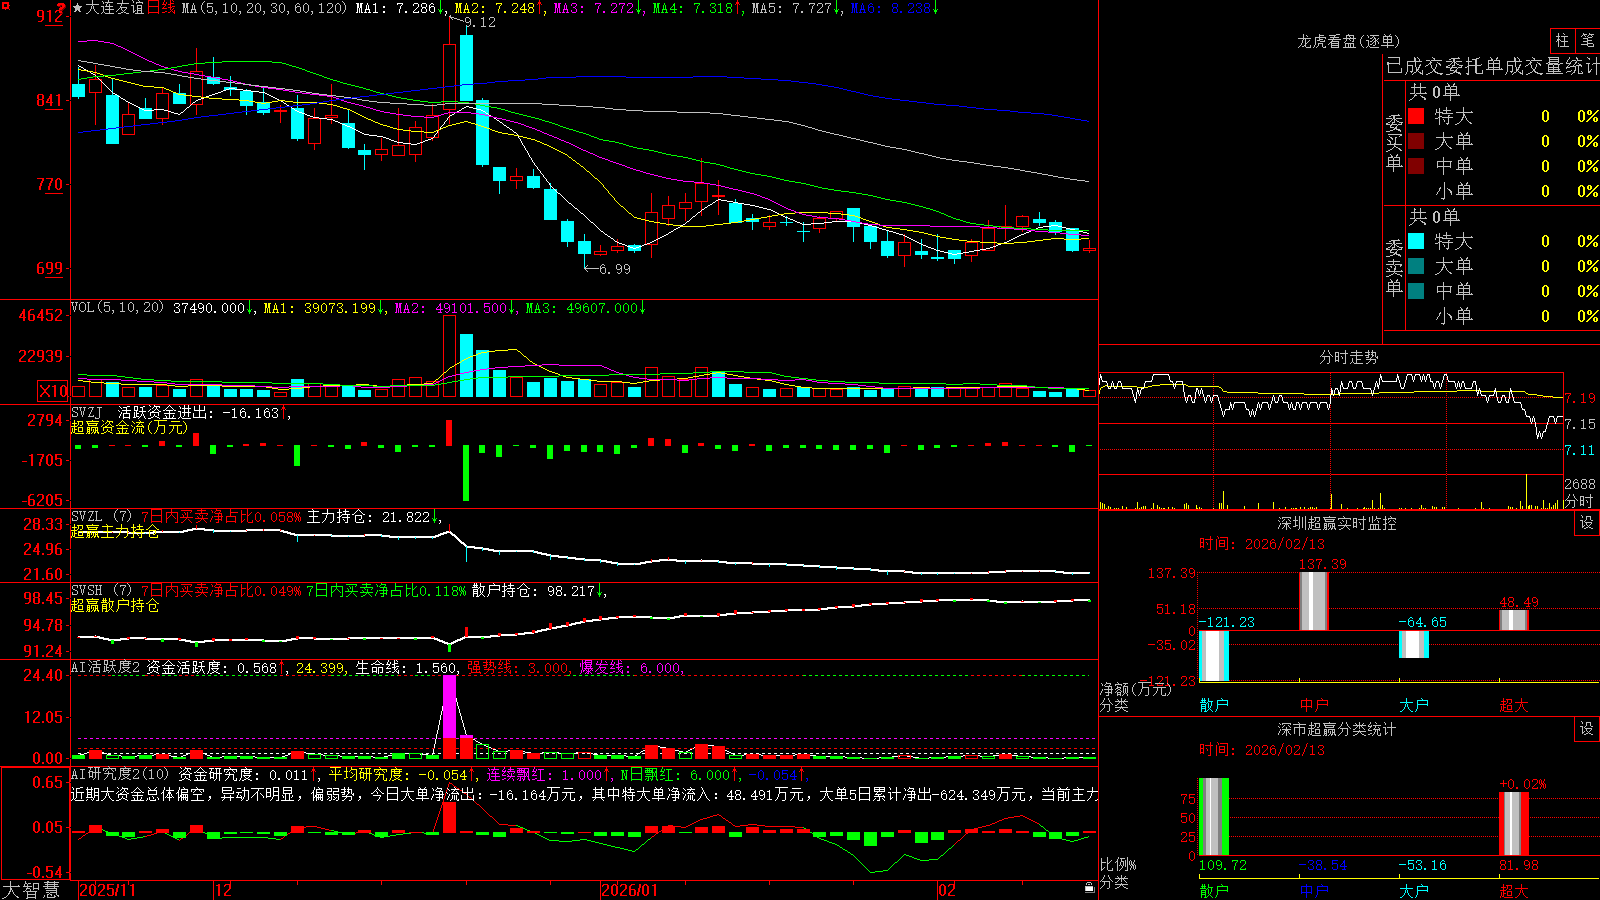Screen dimensions: 1600x900
Task: Click 时间: 2026/02/13 in 深圳超赢实时监控
Action: pyautogui.click(x=1262, y=544)
